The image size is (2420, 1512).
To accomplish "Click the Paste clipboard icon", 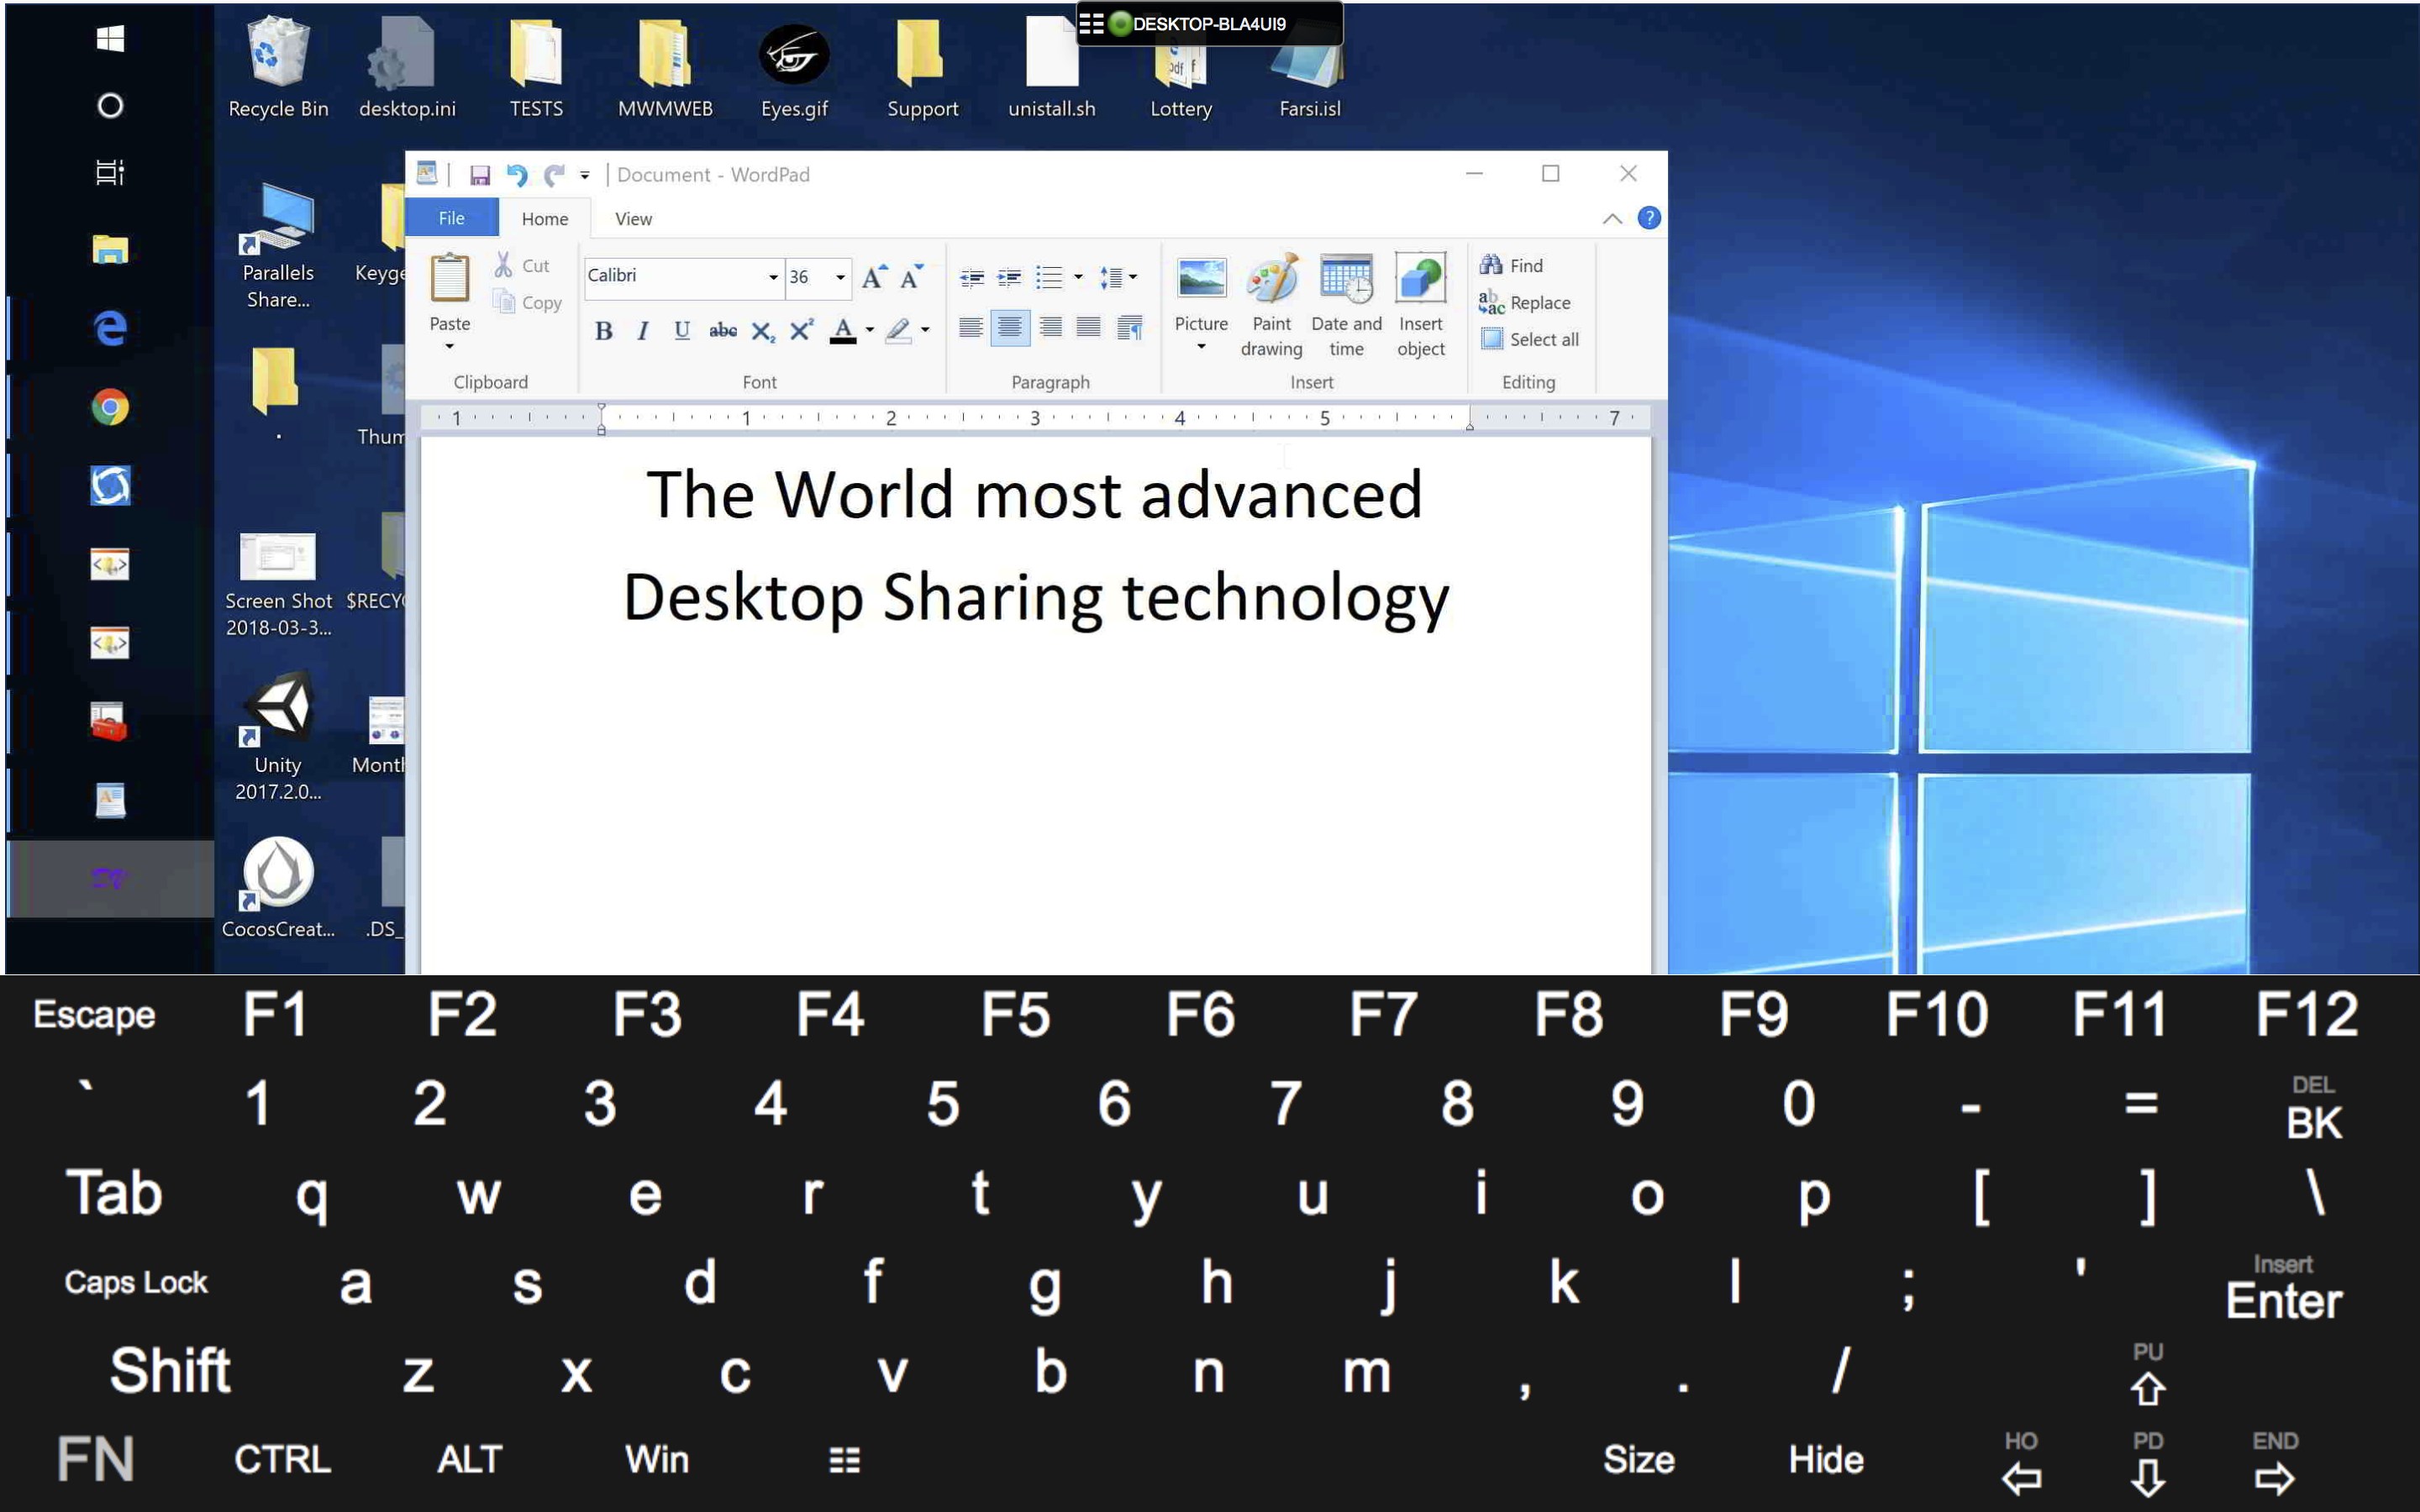I will [x=450, y=279].
